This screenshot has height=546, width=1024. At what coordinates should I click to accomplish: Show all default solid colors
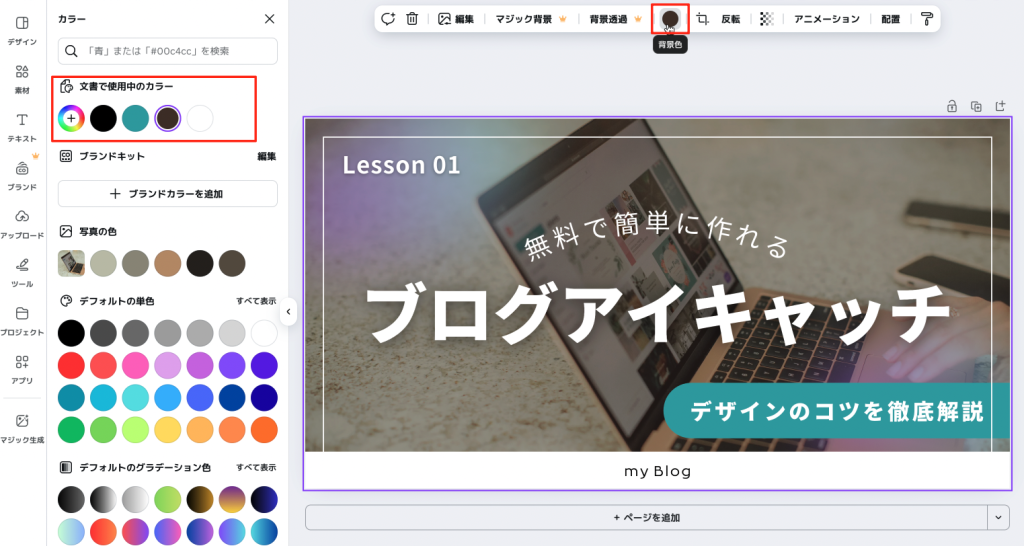tap(256, 301)
